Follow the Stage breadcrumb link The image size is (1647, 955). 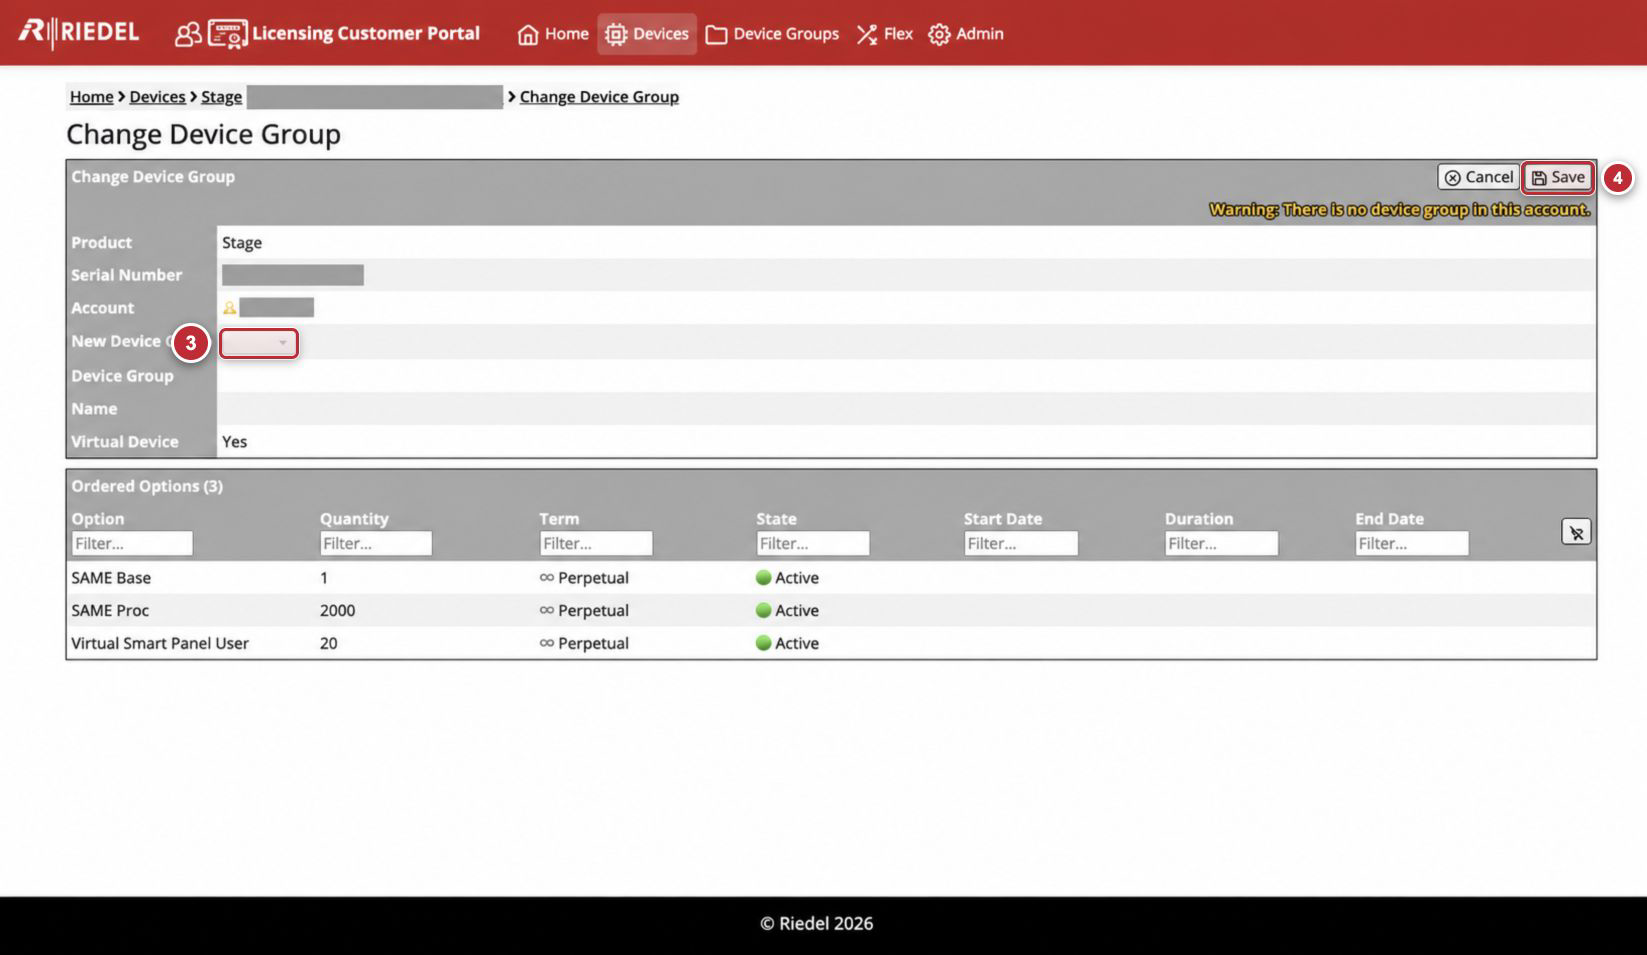[221, 97]
